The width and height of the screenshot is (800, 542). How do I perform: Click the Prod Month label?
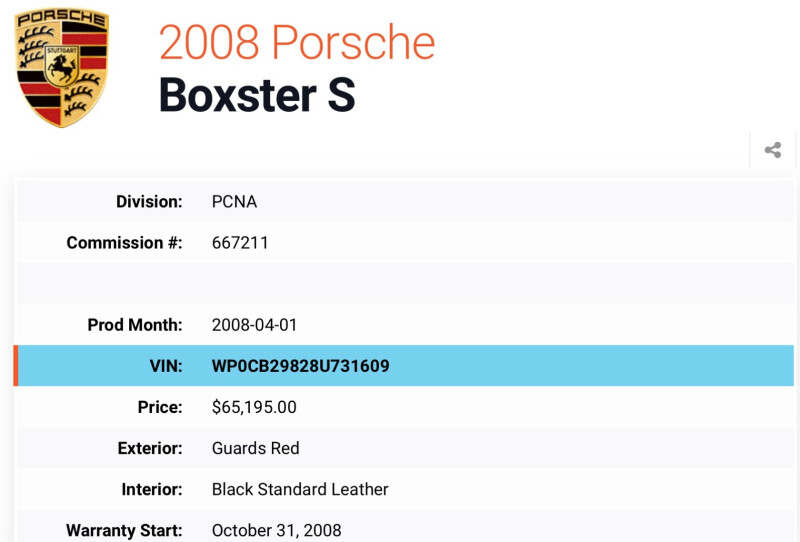point(135,325)
